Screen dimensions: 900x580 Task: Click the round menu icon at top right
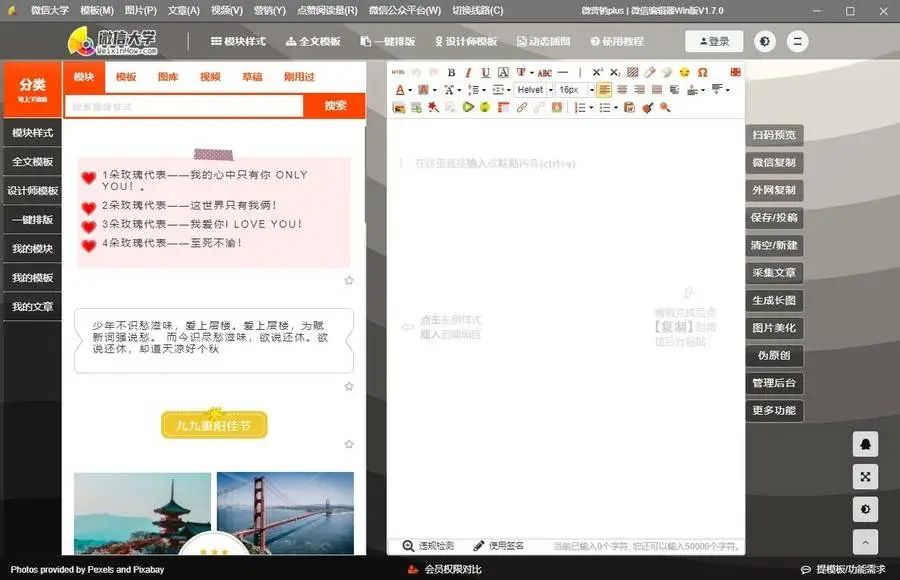[x=797, y=41]
